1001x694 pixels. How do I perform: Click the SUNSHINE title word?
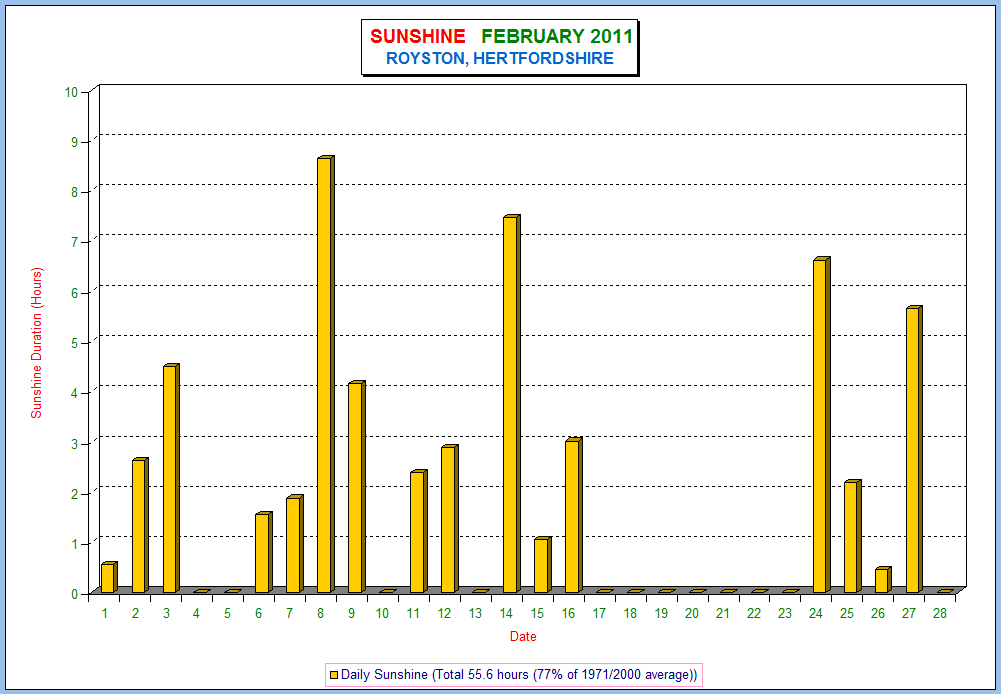418,36
